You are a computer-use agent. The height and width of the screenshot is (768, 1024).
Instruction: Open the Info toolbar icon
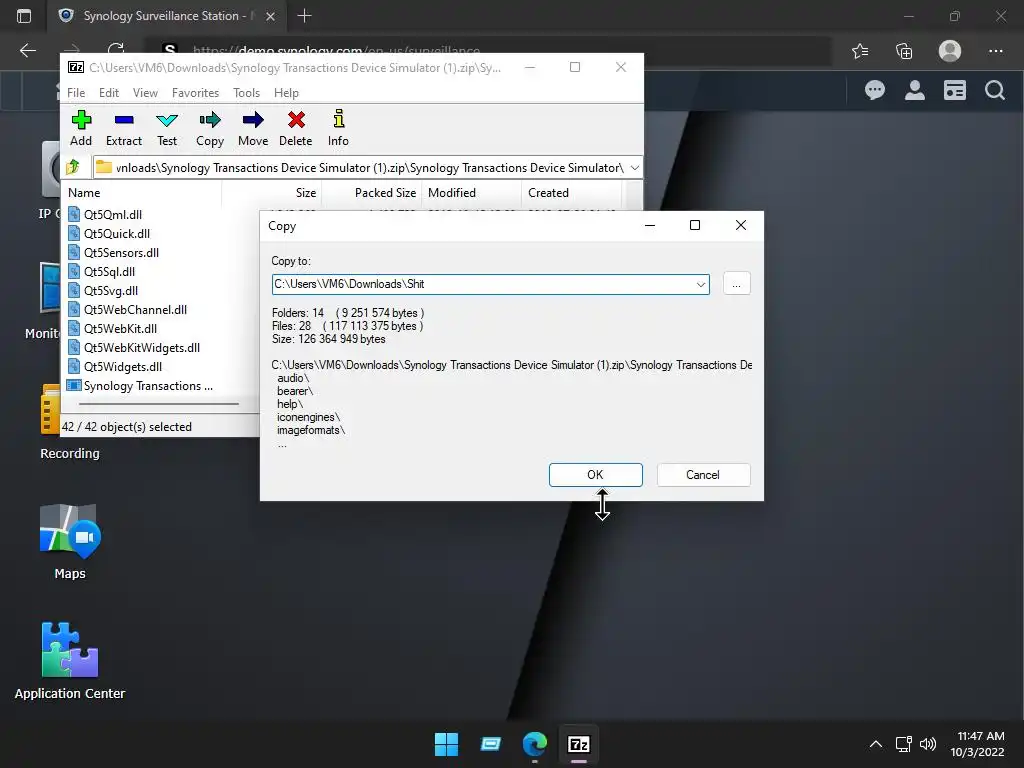338,129
